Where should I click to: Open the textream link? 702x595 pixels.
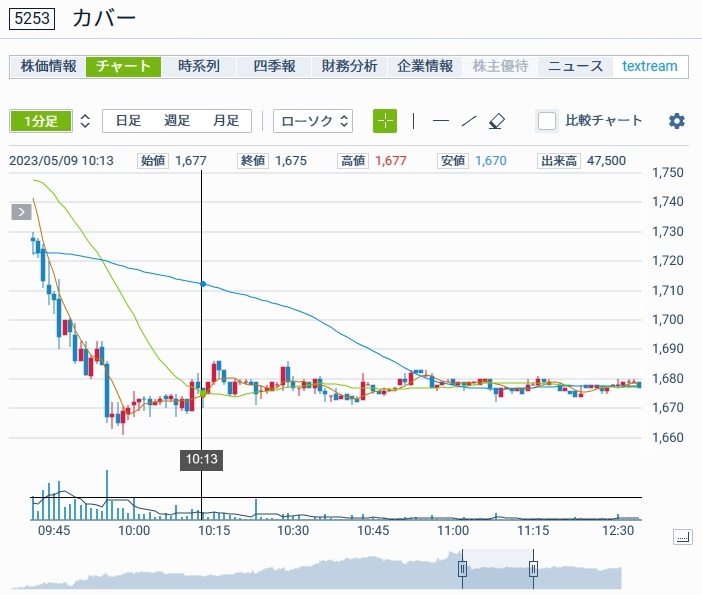pyautogui.click(x=649, y=67)
